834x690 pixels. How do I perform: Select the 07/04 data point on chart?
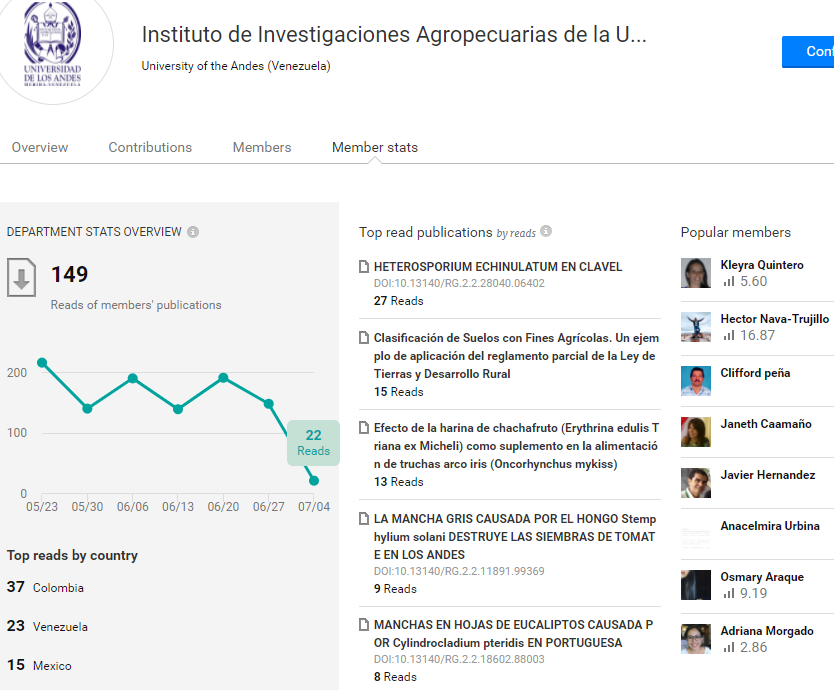tap(314, 480)
